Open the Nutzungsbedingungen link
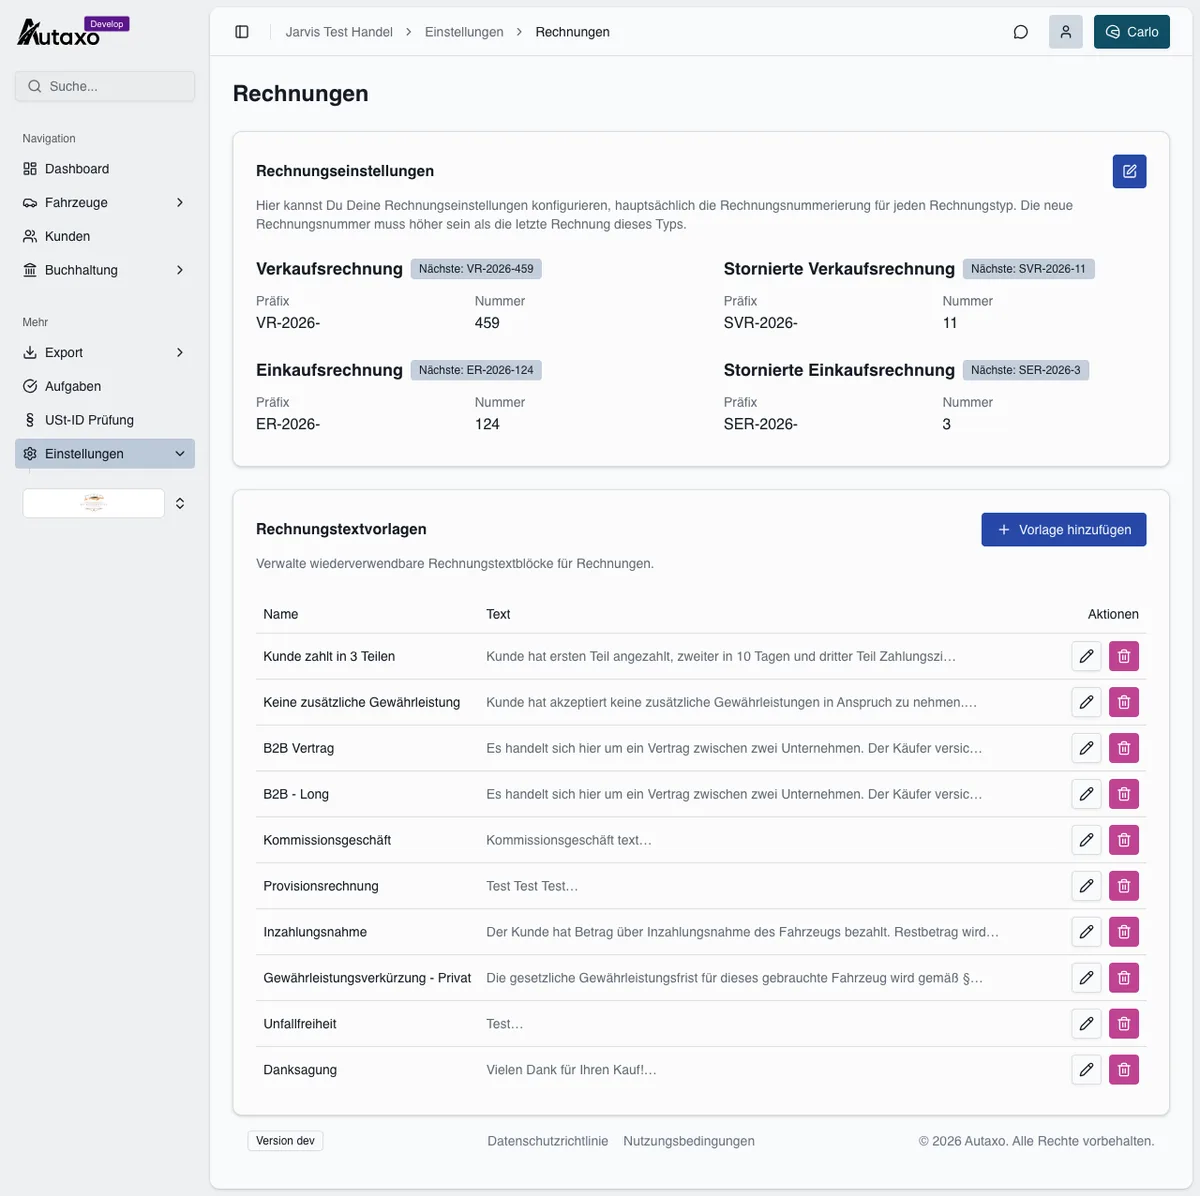Viewport: 1200px width, 1196px height. click(689, 1141)
